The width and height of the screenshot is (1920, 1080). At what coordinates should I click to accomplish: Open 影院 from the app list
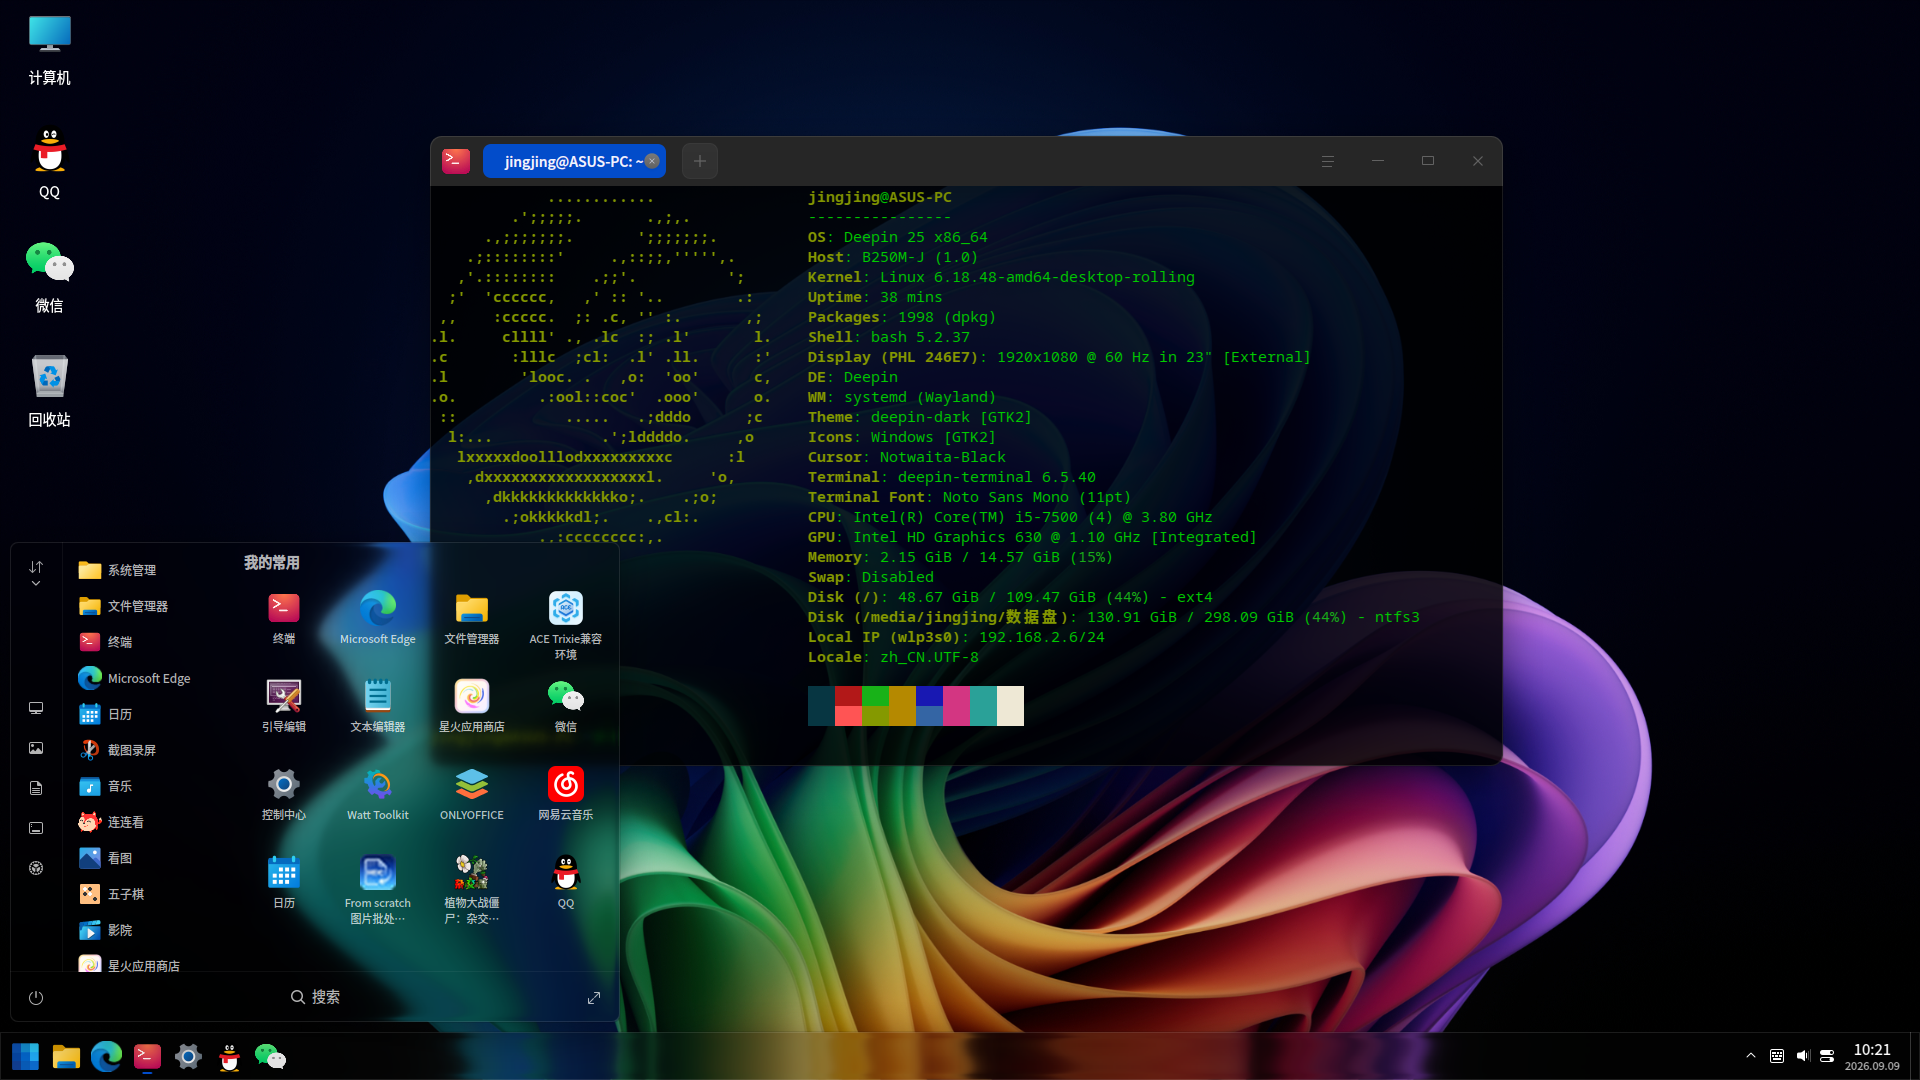point(105,930)
